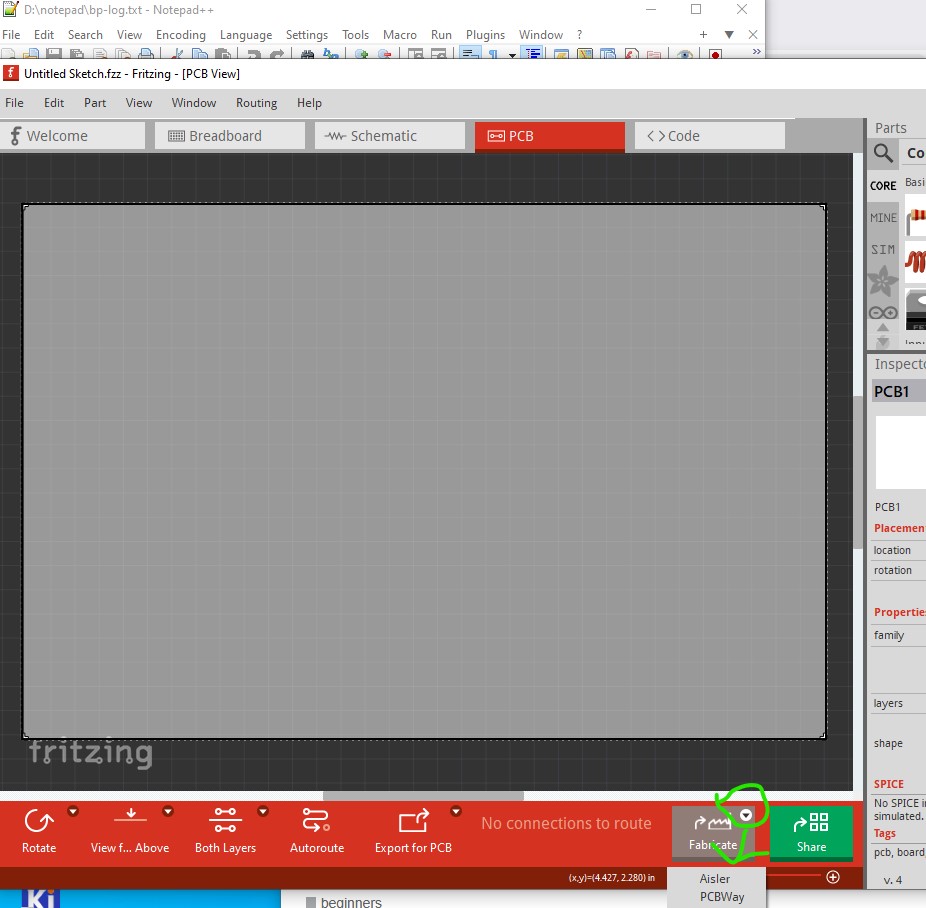
Task: Click the Autoroute icon
Action: (x=316, y=822)
